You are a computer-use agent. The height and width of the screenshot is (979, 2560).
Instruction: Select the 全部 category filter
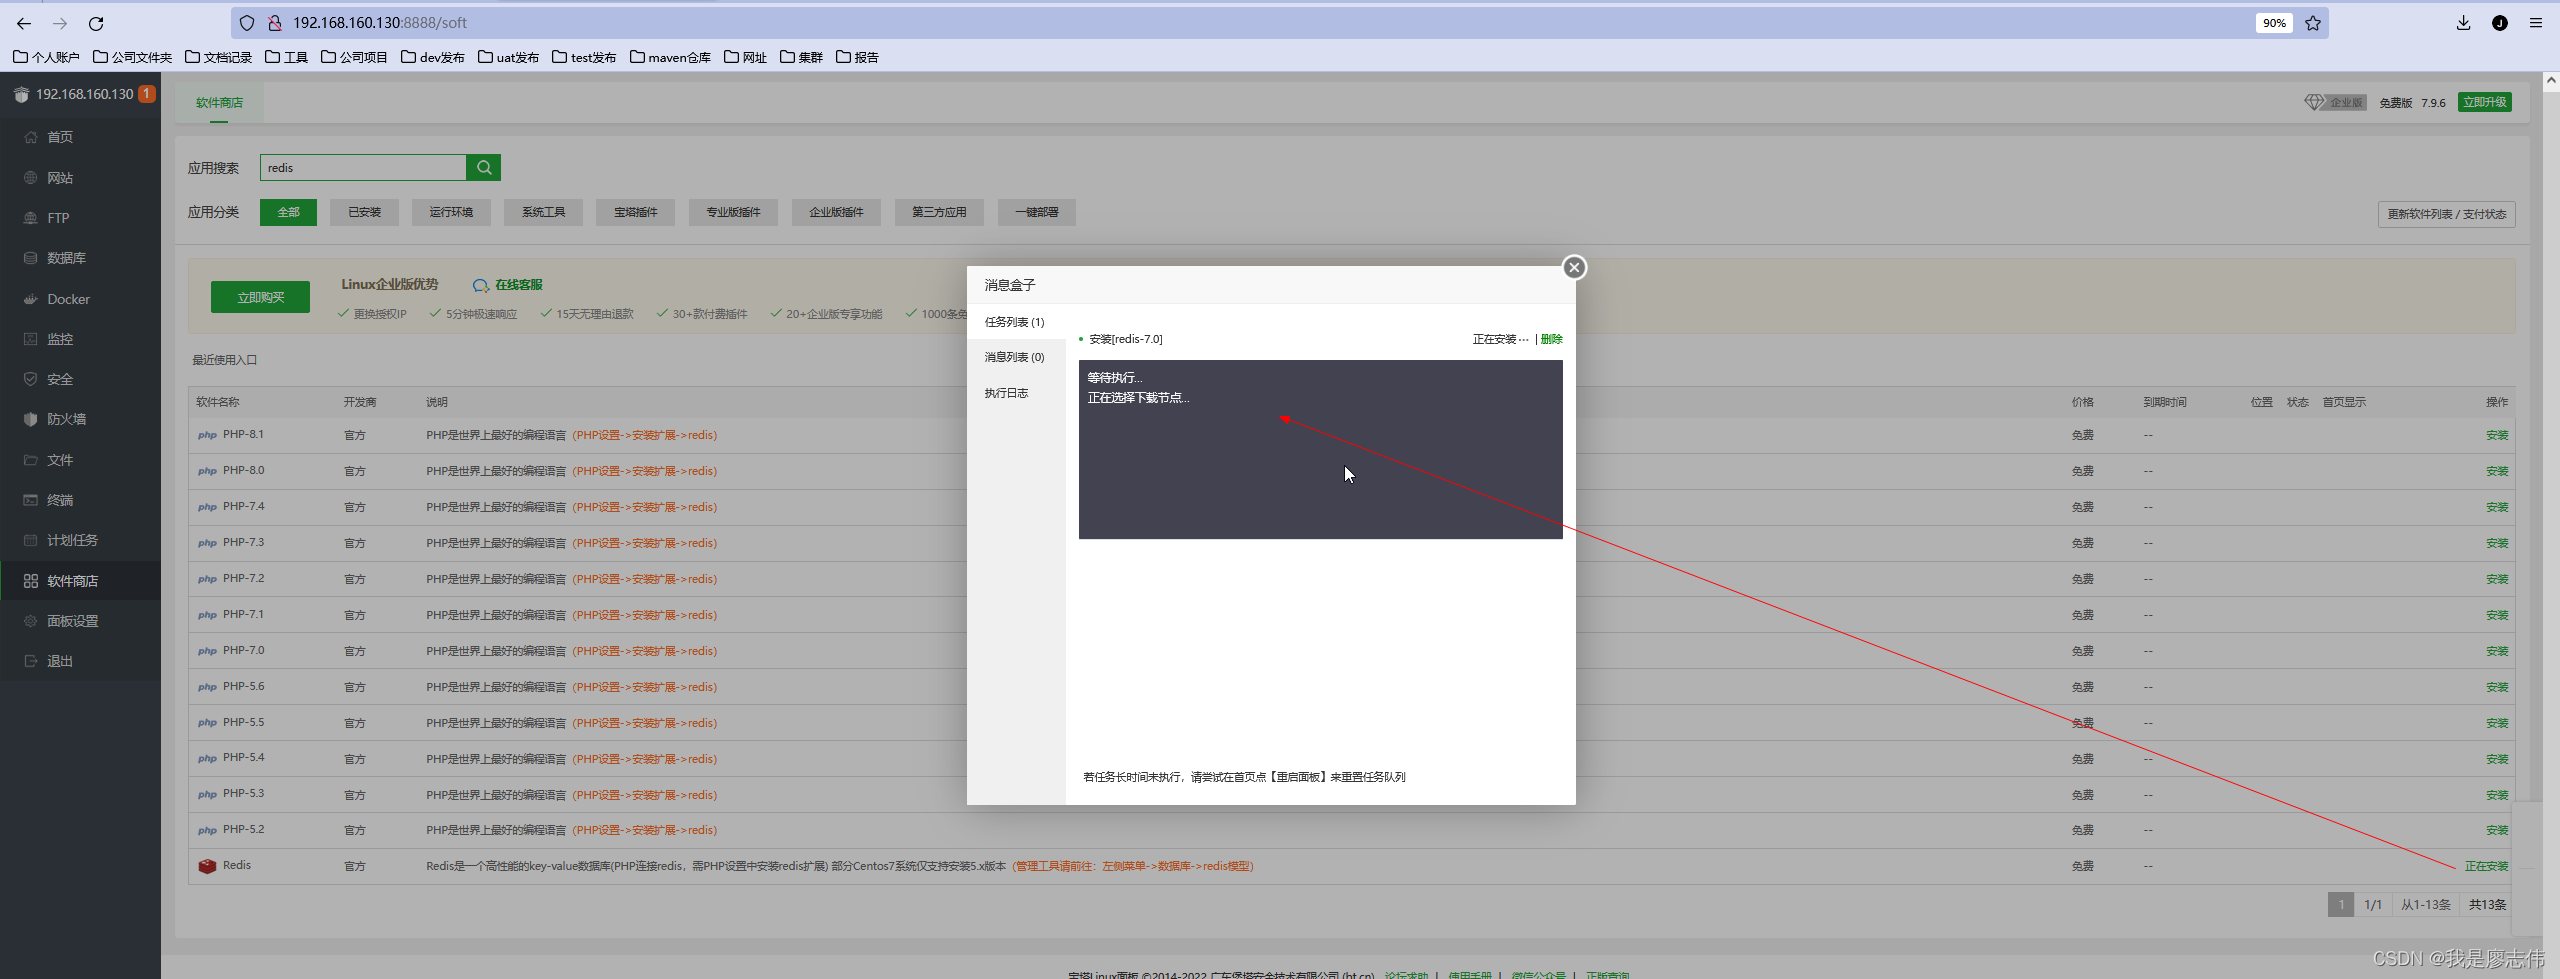point(288,212)
